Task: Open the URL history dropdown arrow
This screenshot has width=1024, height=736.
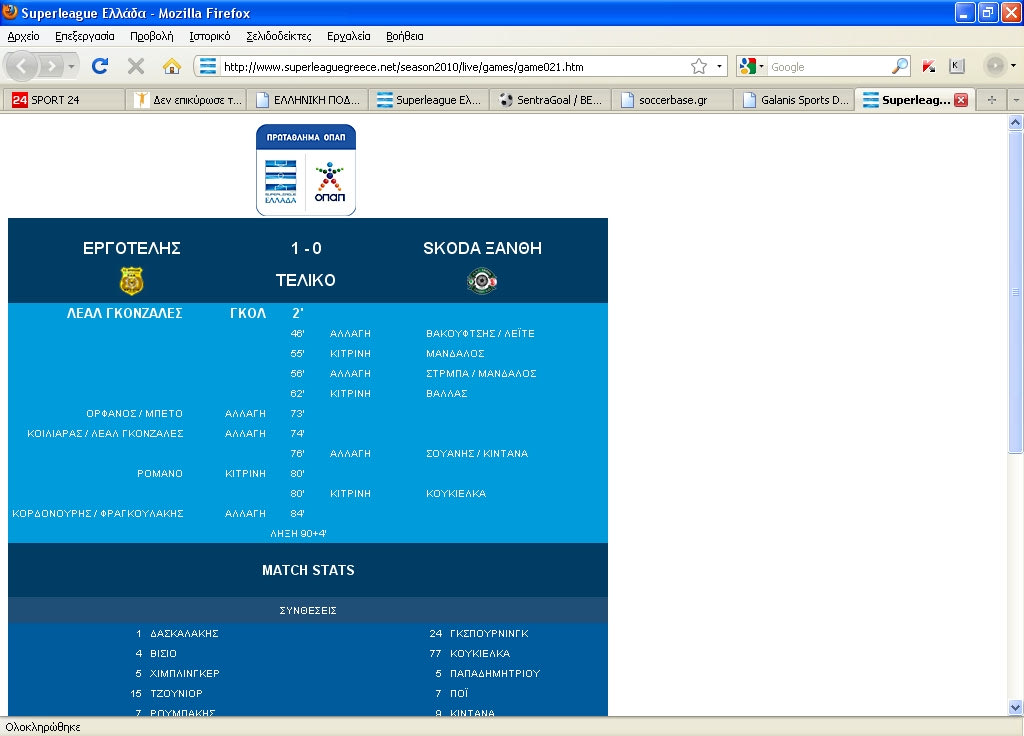Action: (720, 67)
